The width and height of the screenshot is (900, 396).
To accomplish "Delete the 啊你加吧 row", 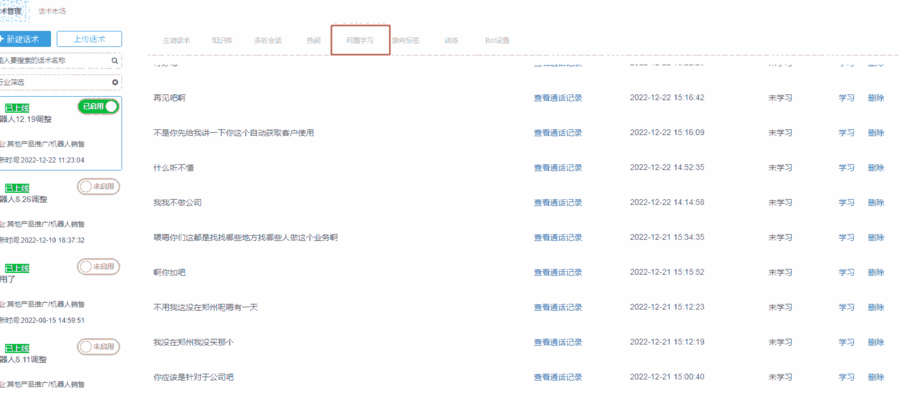I will pos(876,273).
